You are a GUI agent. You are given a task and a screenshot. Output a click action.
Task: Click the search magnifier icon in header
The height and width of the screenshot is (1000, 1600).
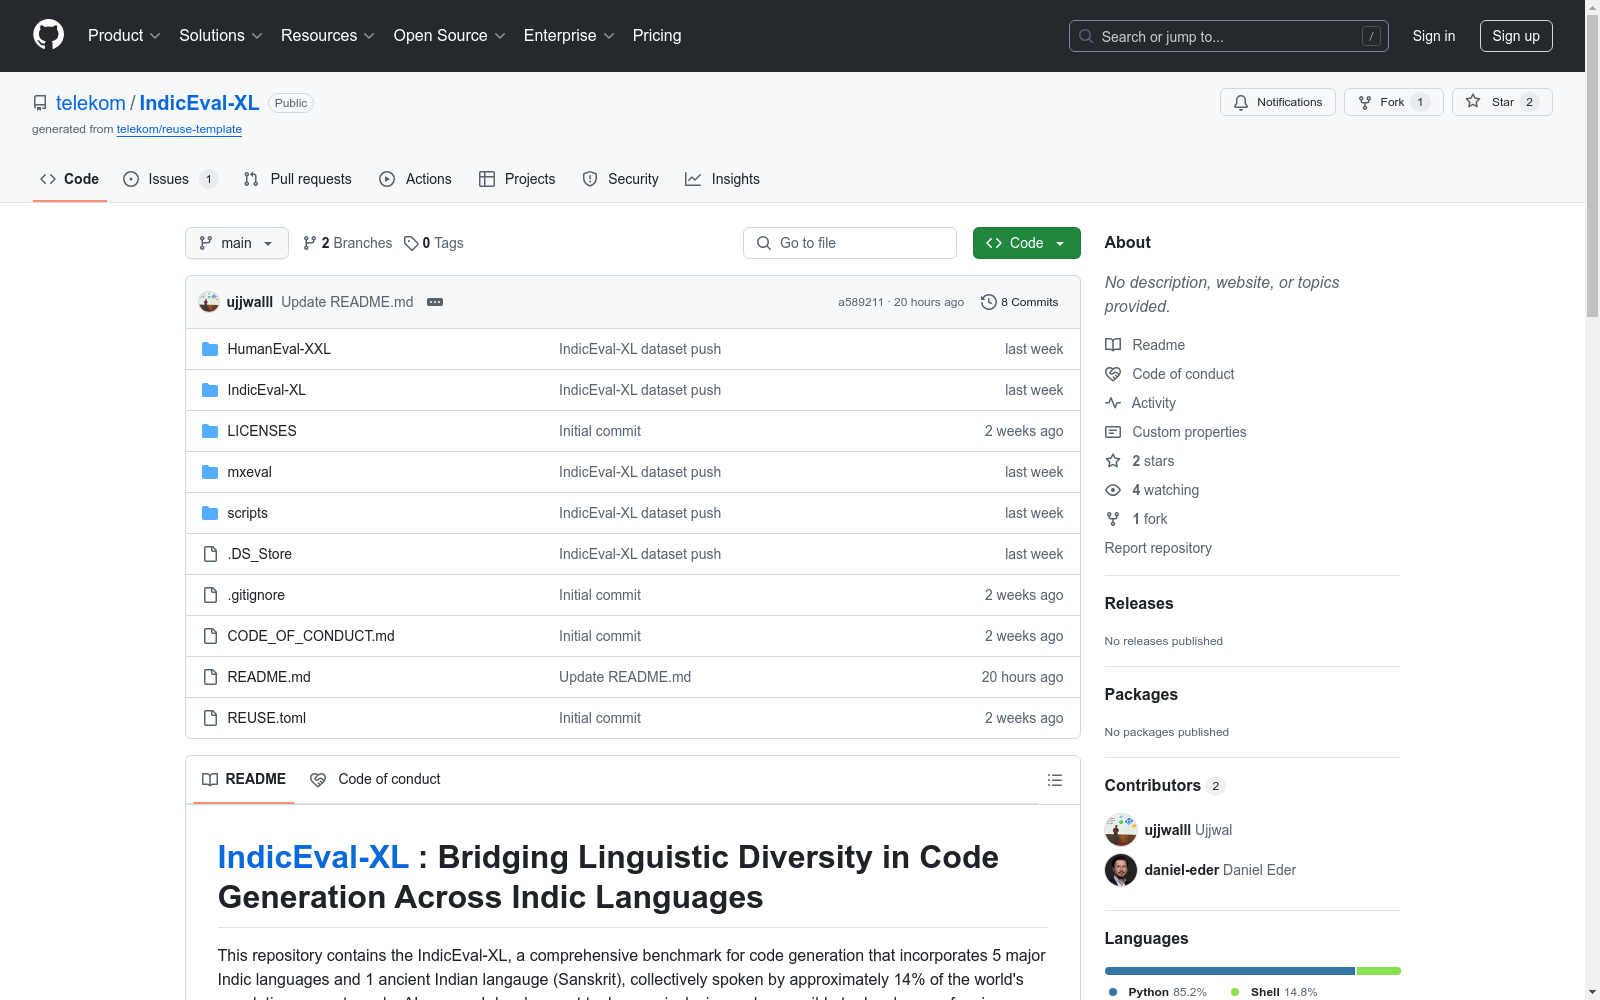(x=1086, y=36)
